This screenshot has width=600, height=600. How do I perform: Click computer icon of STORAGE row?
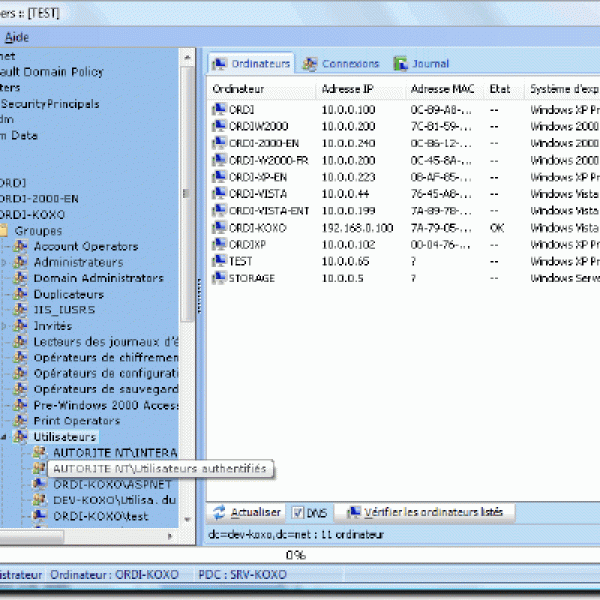219,278
